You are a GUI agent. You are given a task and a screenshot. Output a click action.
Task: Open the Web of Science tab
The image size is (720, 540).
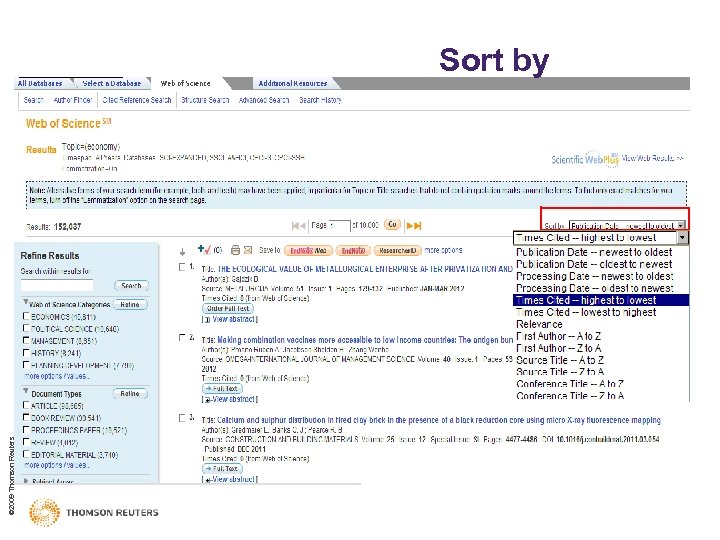[x=186, y=84]
